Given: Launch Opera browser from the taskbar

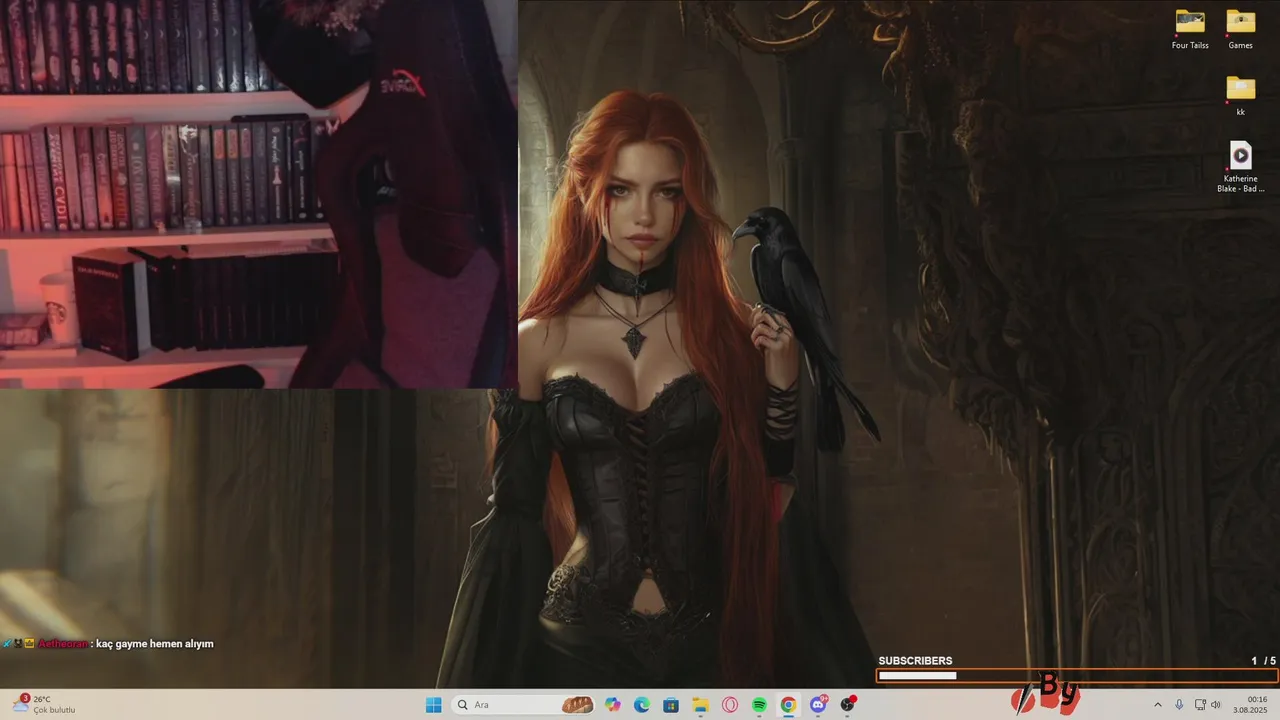Looking at the screenshot, I should coord(730,705).
